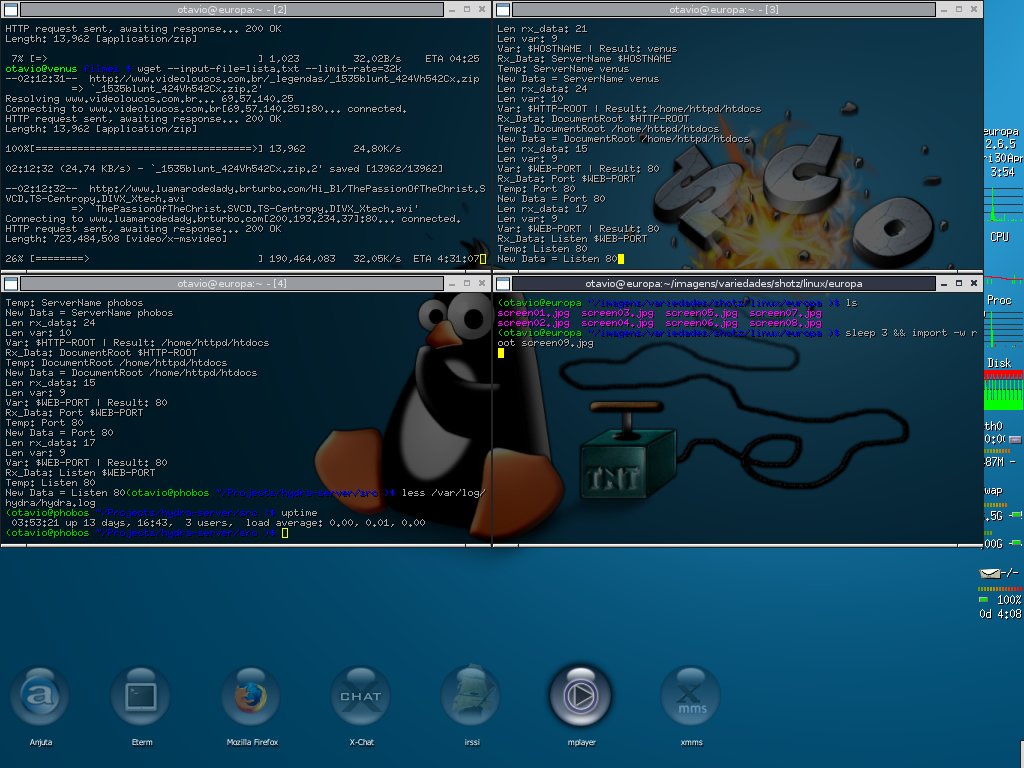1024x768 pixels.
Task: Open window menu of terminal [4]
Action: 9,283
